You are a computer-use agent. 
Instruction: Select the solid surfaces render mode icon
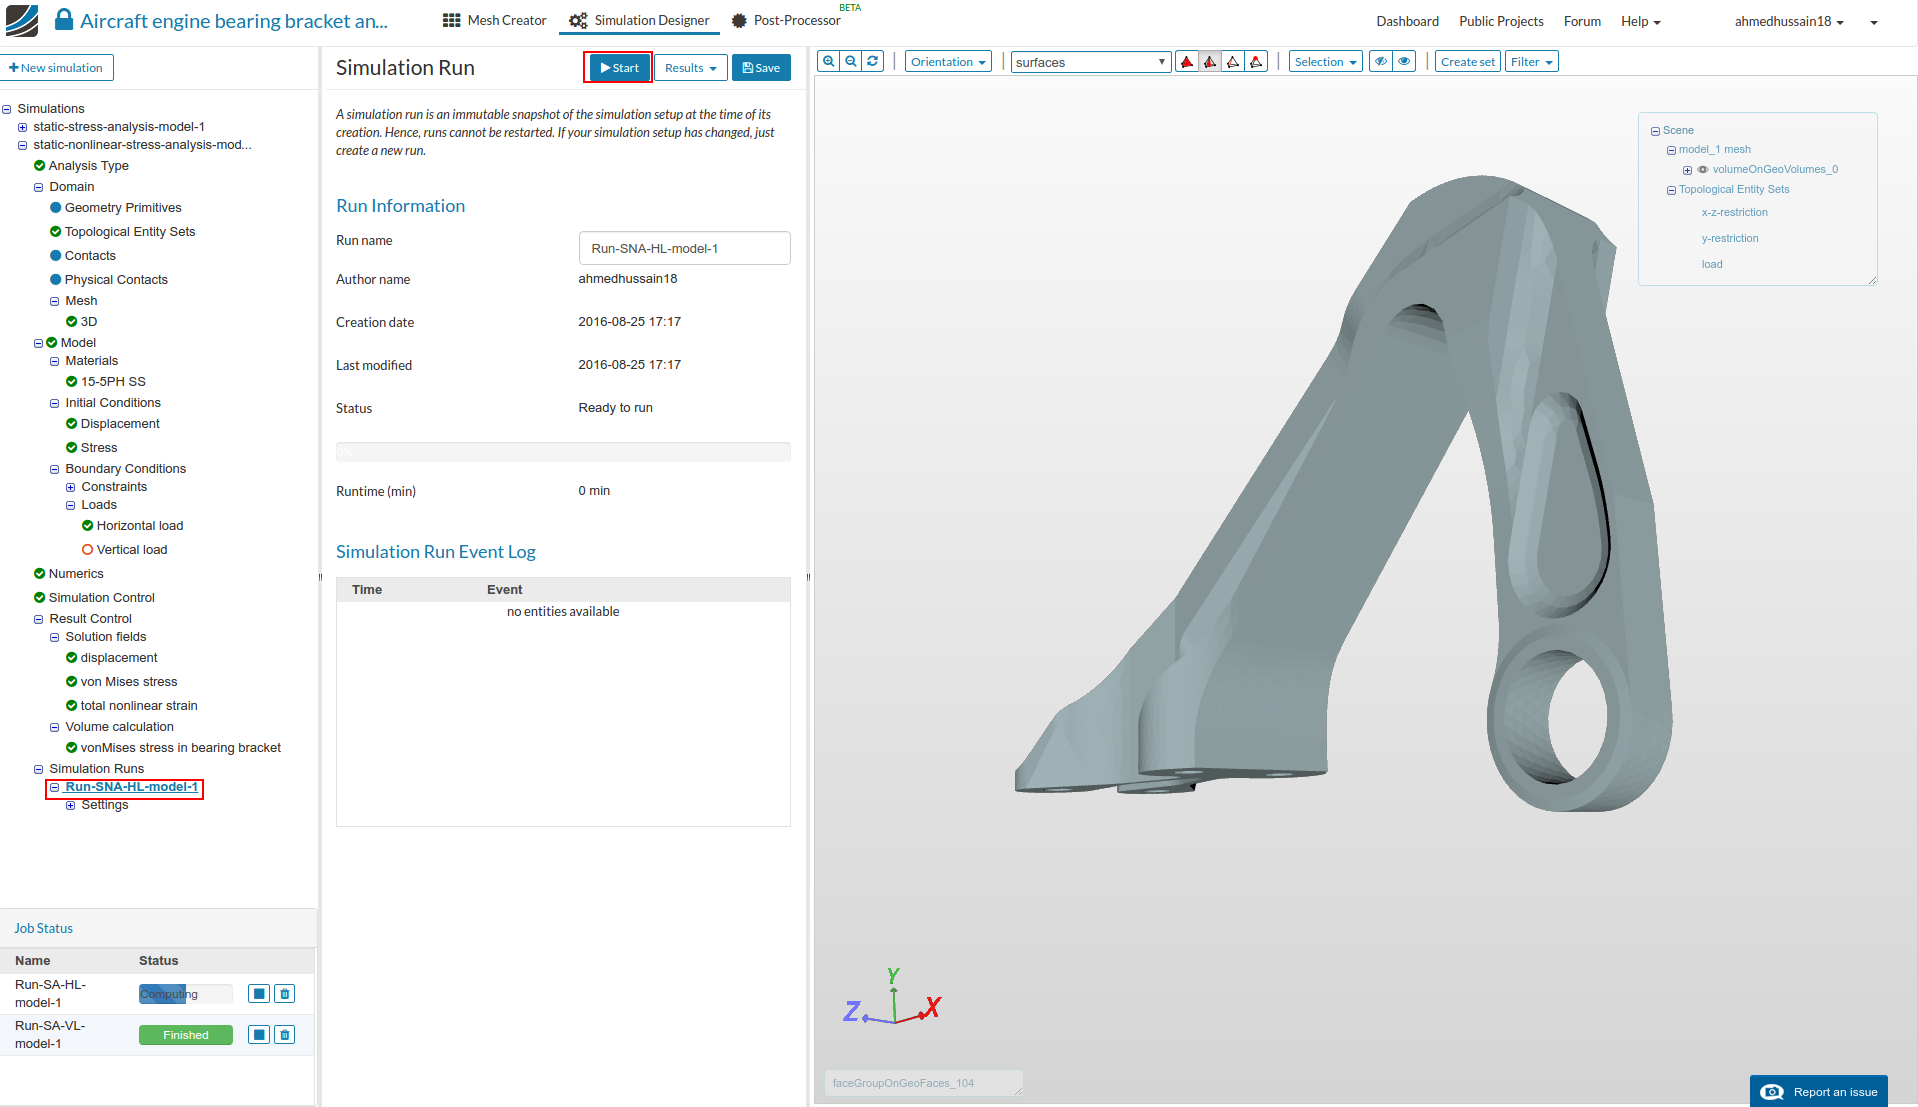point(1187,62)
